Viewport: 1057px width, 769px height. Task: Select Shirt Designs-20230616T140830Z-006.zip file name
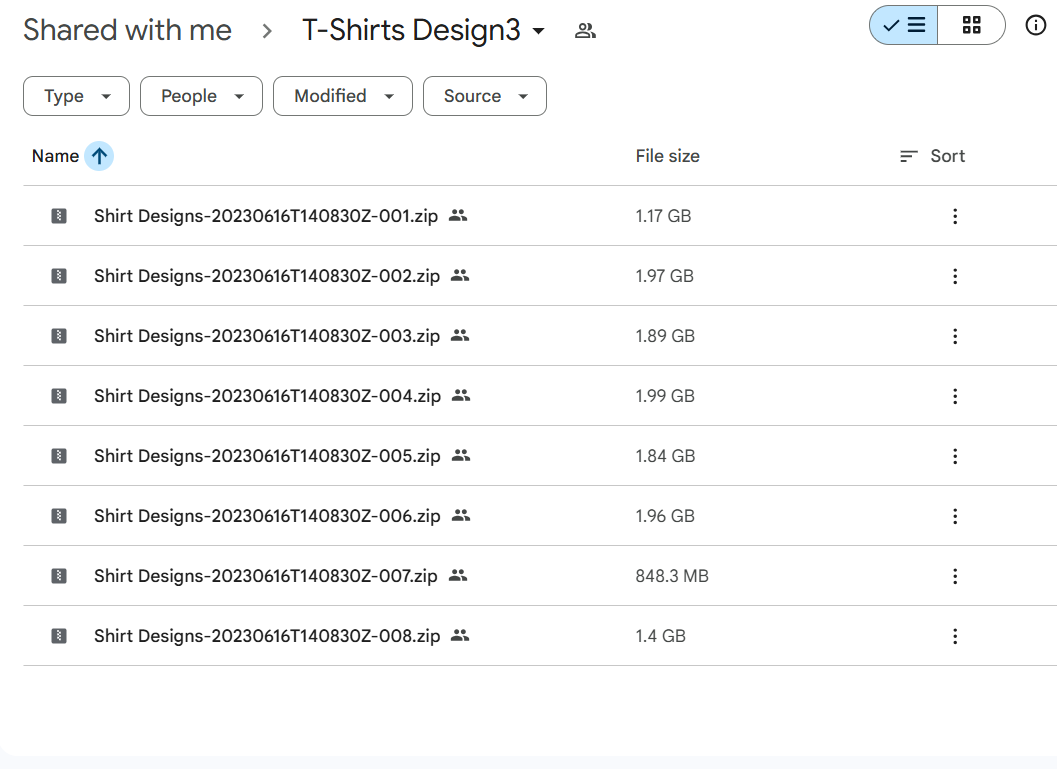coord(267,516)
